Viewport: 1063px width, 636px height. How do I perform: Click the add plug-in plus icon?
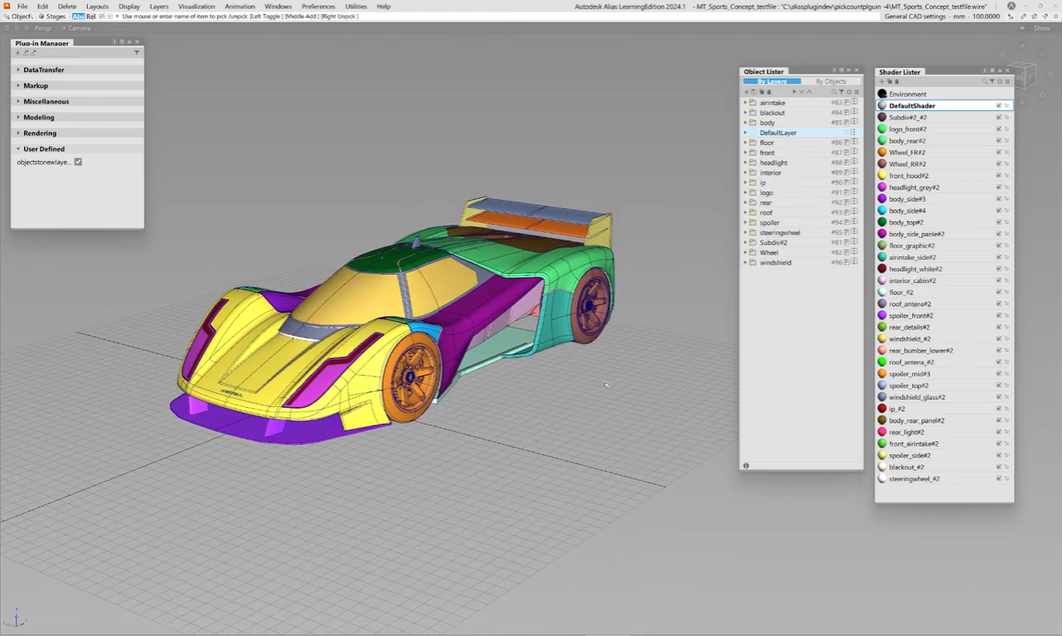click(x=17, y=52)
